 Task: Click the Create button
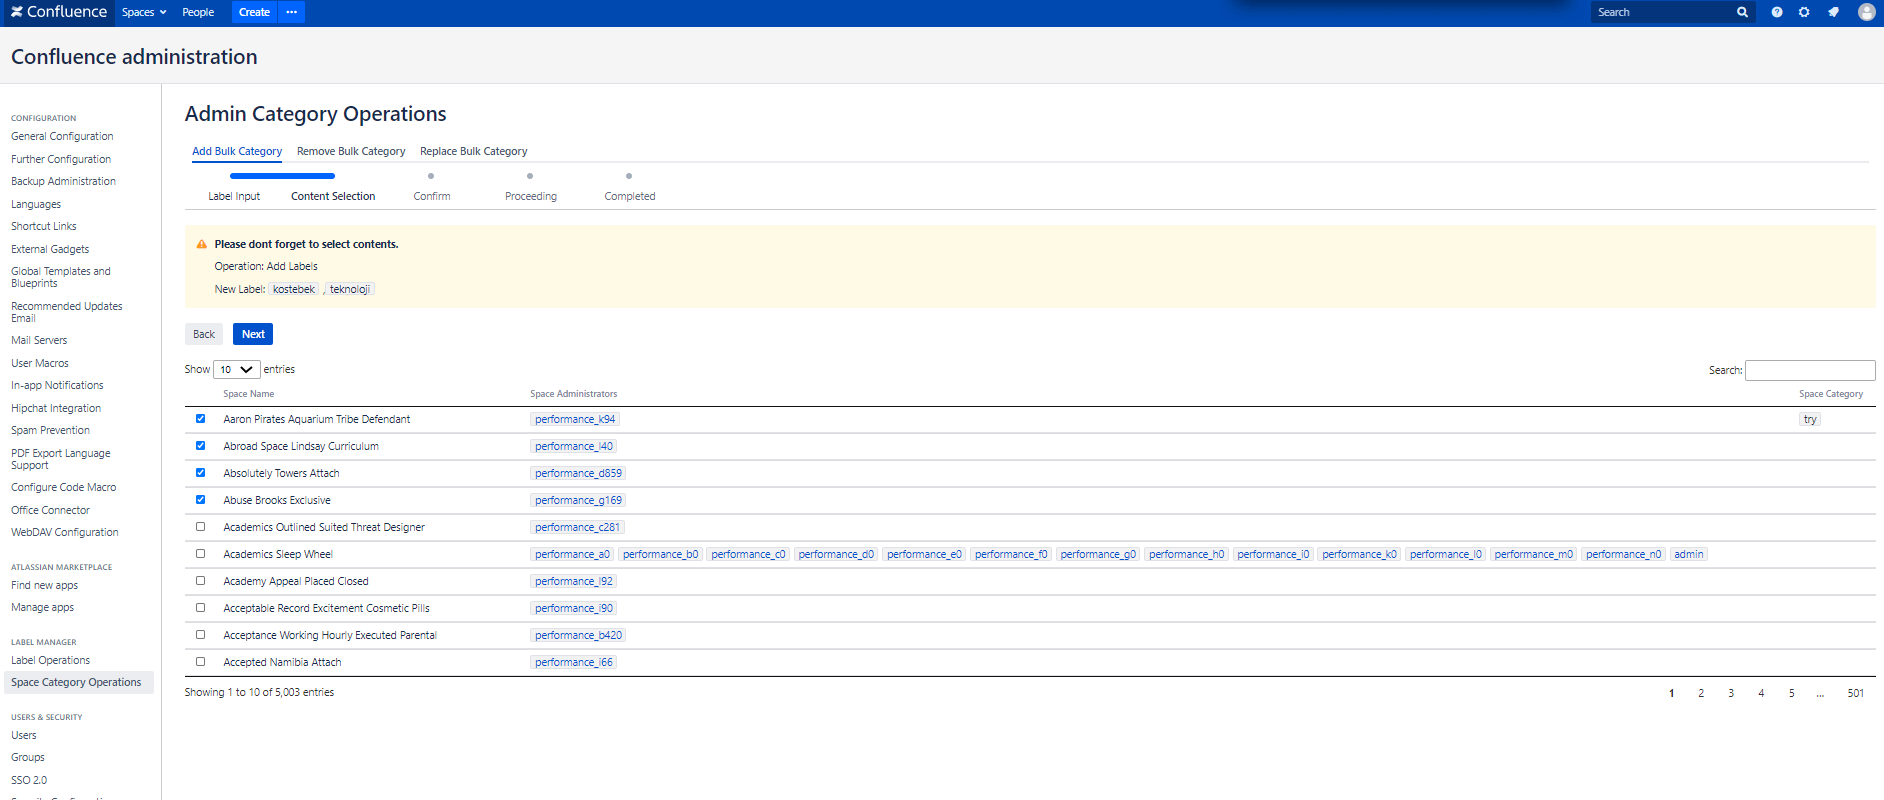254,12
